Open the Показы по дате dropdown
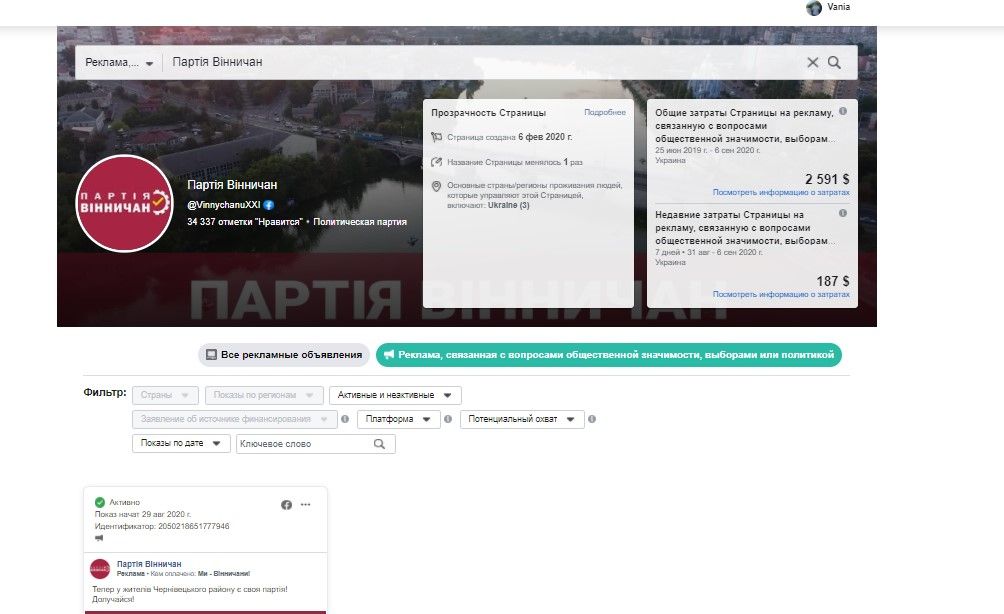The image size is (1004, 614). click(181, 444)
